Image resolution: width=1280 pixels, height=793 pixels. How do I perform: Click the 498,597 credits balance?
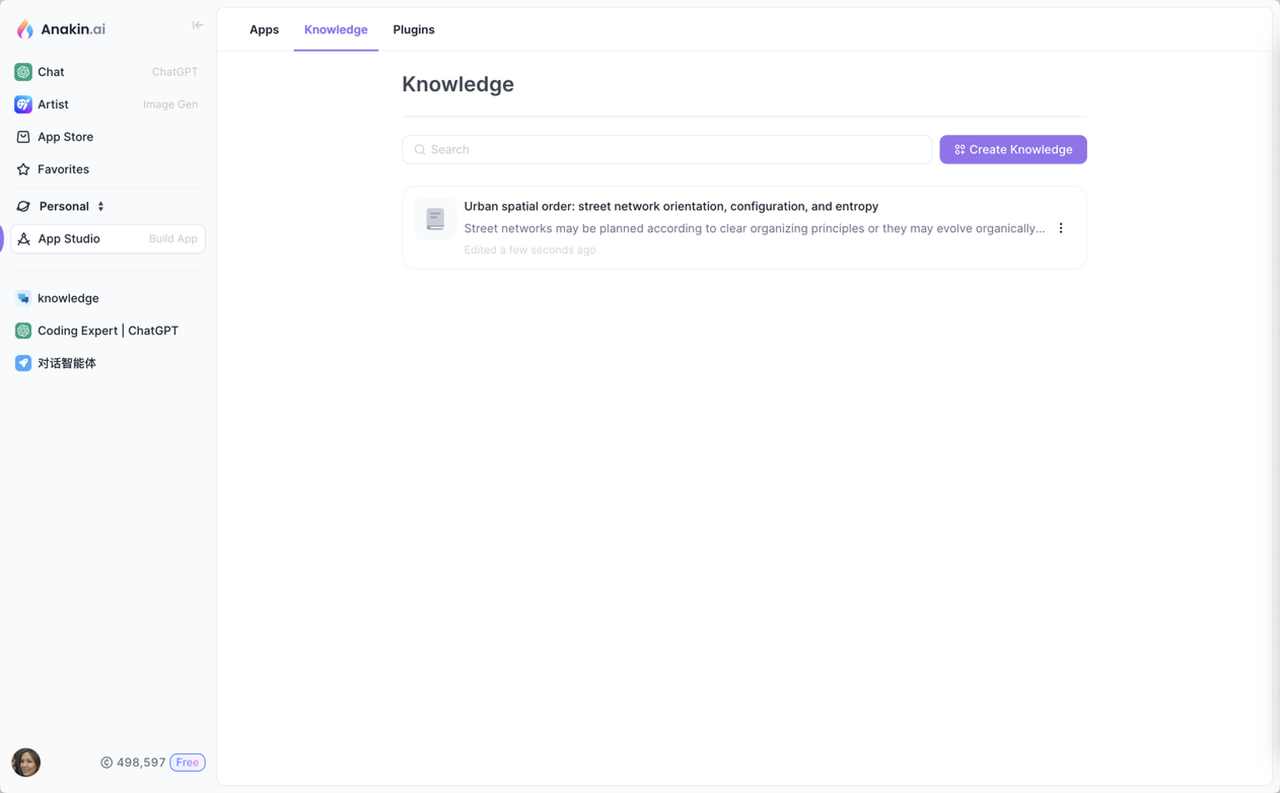pyautogui.click(x=141, y=762)
